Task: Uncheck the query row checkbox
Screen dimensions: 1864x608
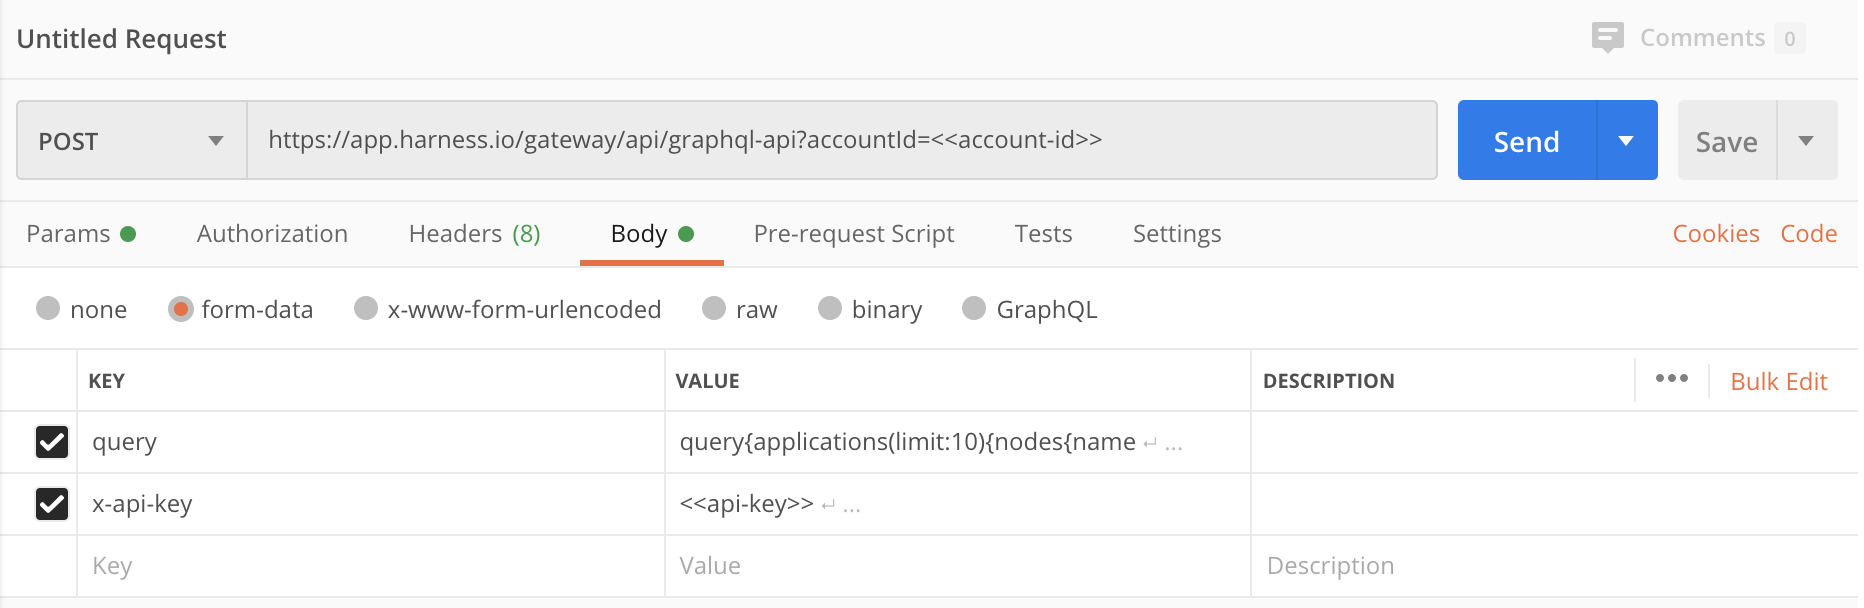Action: 52,442
